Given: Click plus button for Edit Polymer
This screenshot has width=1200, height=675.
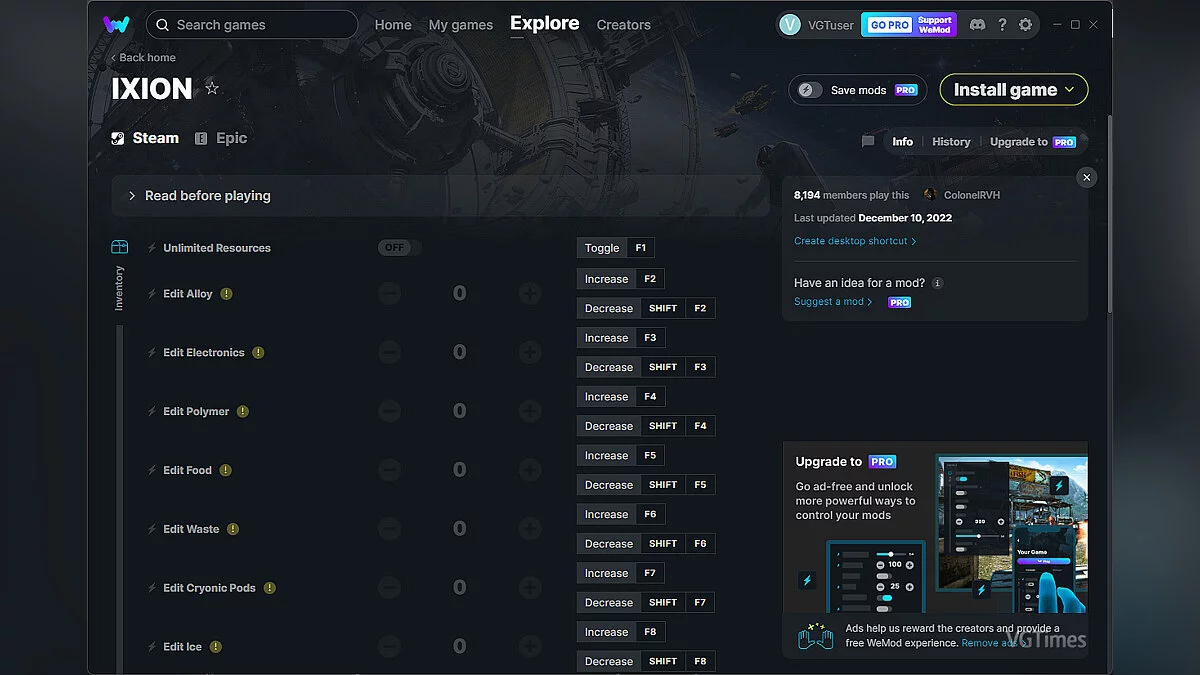Looking at the screenshot, I should pos(530,411).
